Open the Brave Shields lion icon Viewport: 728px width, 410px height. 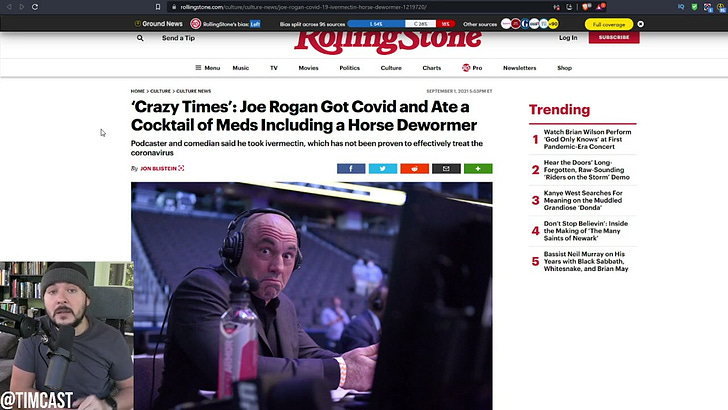pyautogui.click(x=586, y=7)
